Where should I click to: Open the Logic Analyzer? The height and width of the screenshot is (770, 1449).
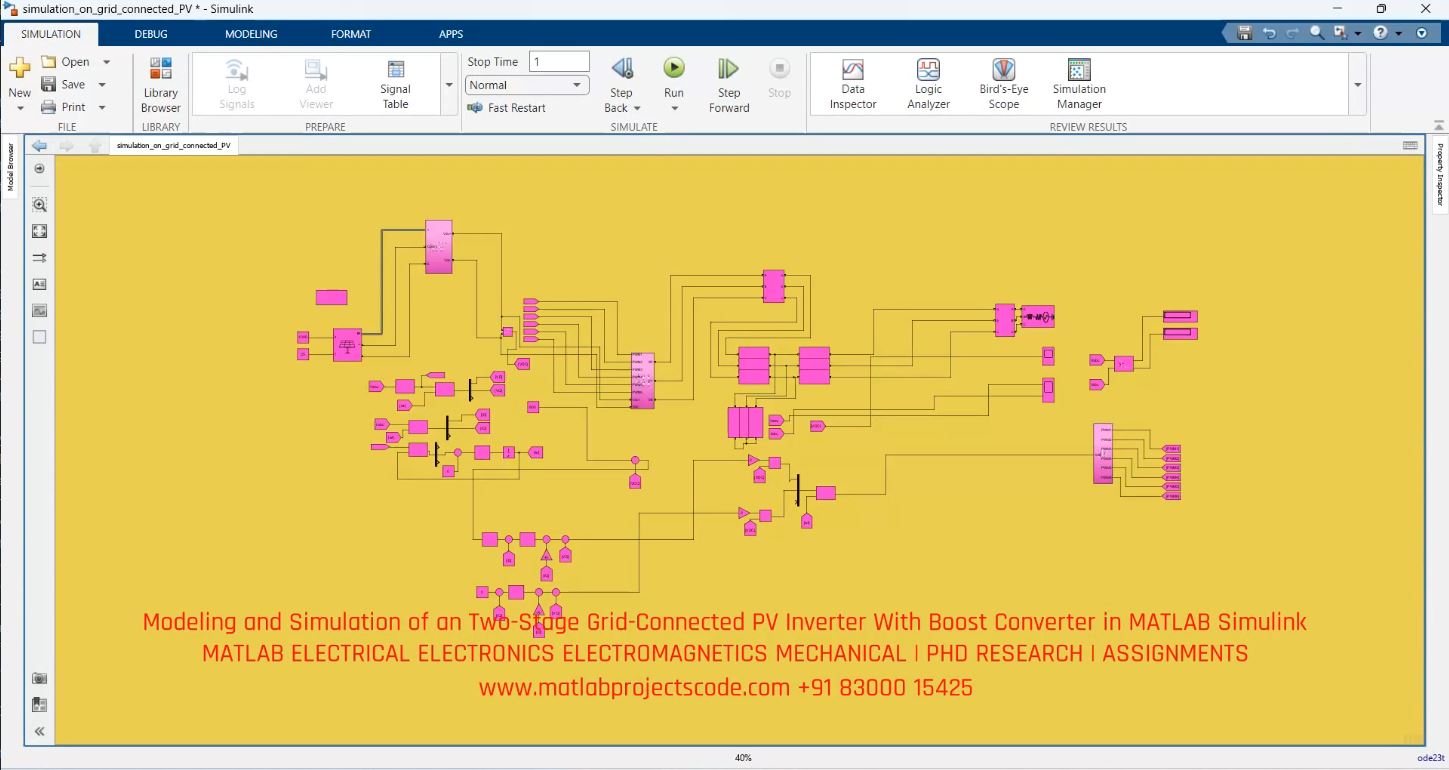pos(927,83)
